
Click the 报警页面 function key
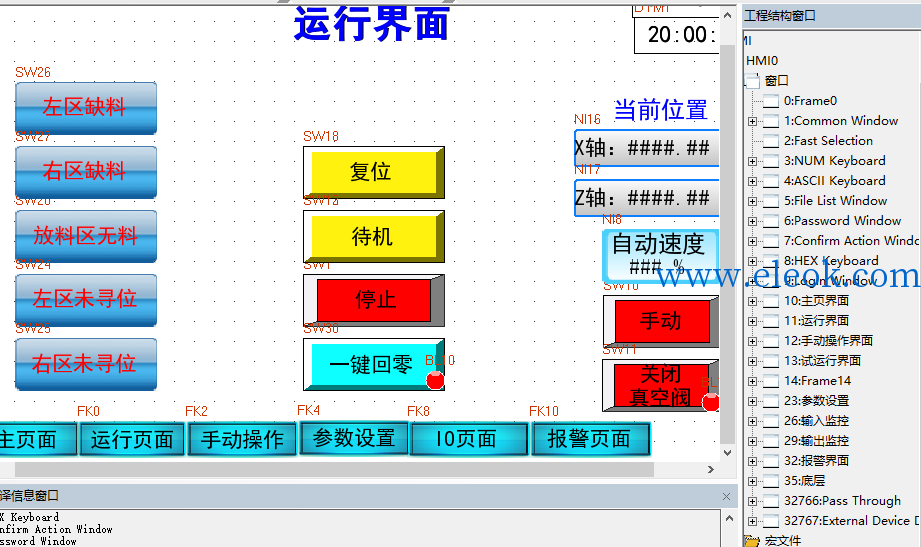click(x=590, y=439)
